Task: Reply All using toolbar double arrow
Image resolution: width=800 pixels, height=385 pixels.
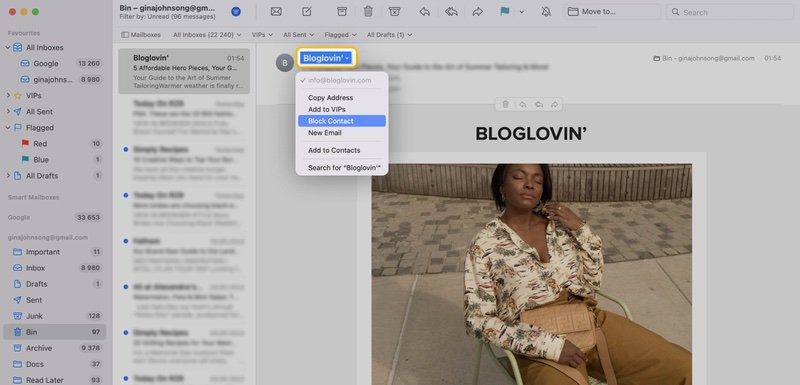Action: tap(451, 11)
